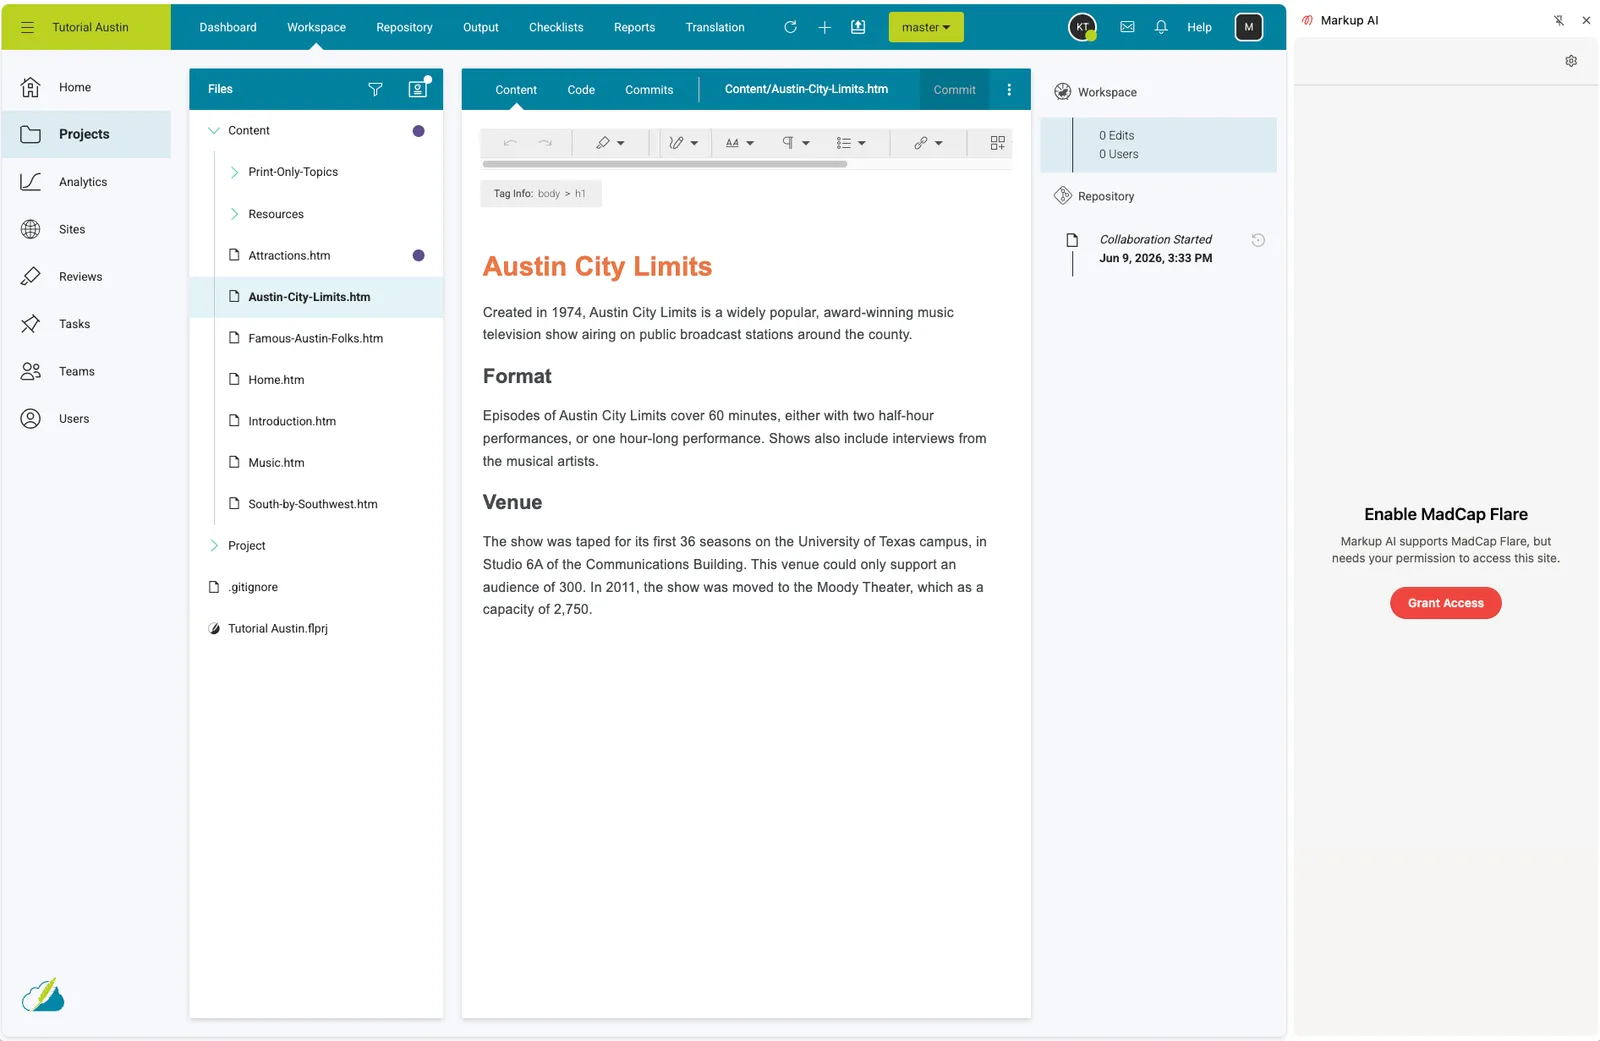Collapse the Content folder
This screenshot has height=1041, width=1600.
(x=213, y=131)
